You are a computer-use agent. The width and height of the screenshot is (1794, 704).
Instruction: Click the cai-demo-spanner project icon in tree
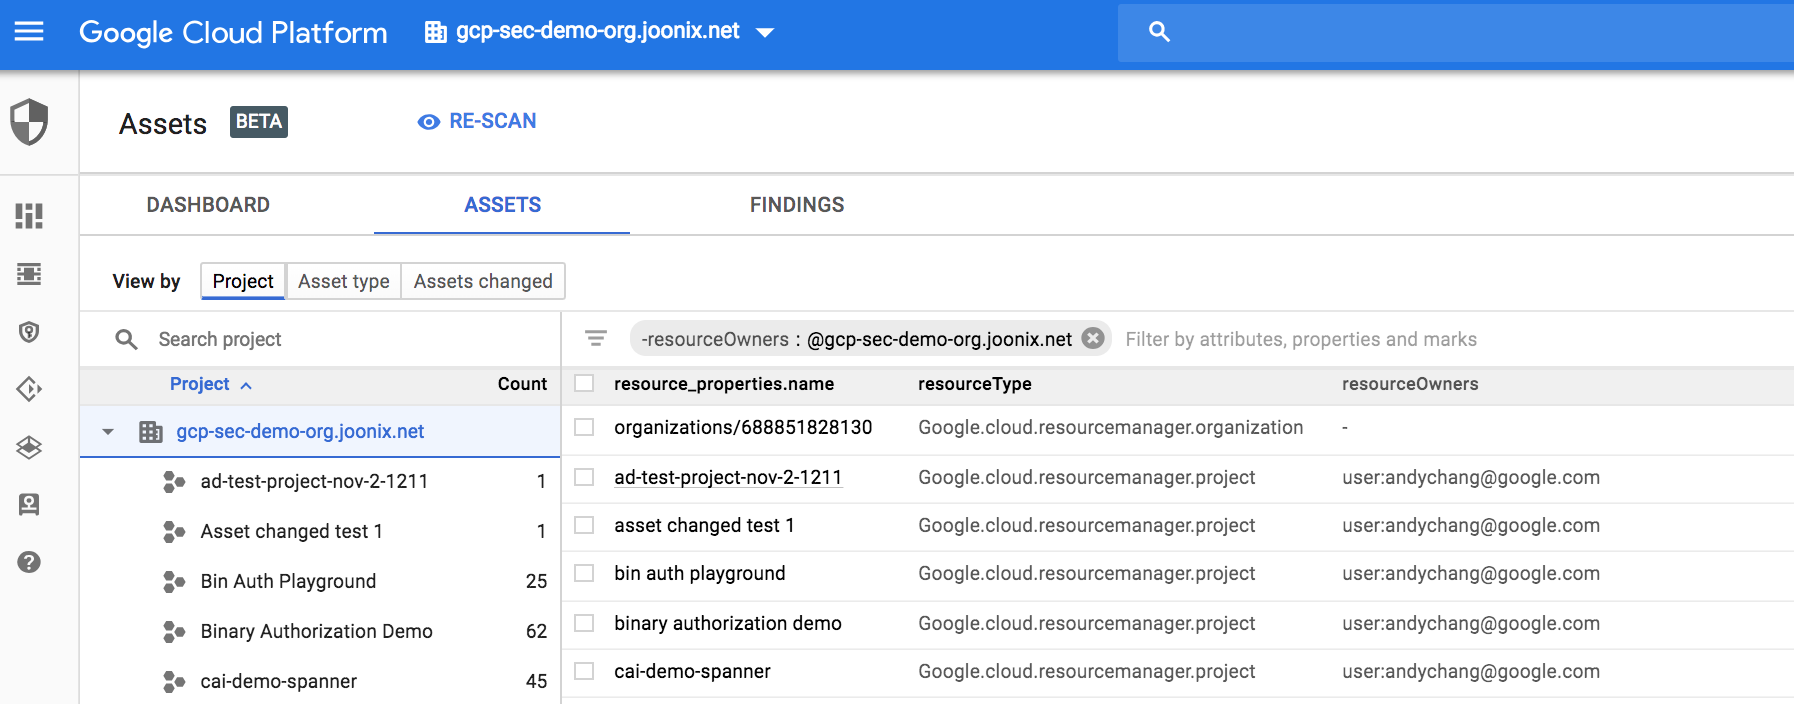[x=174, y=682]
